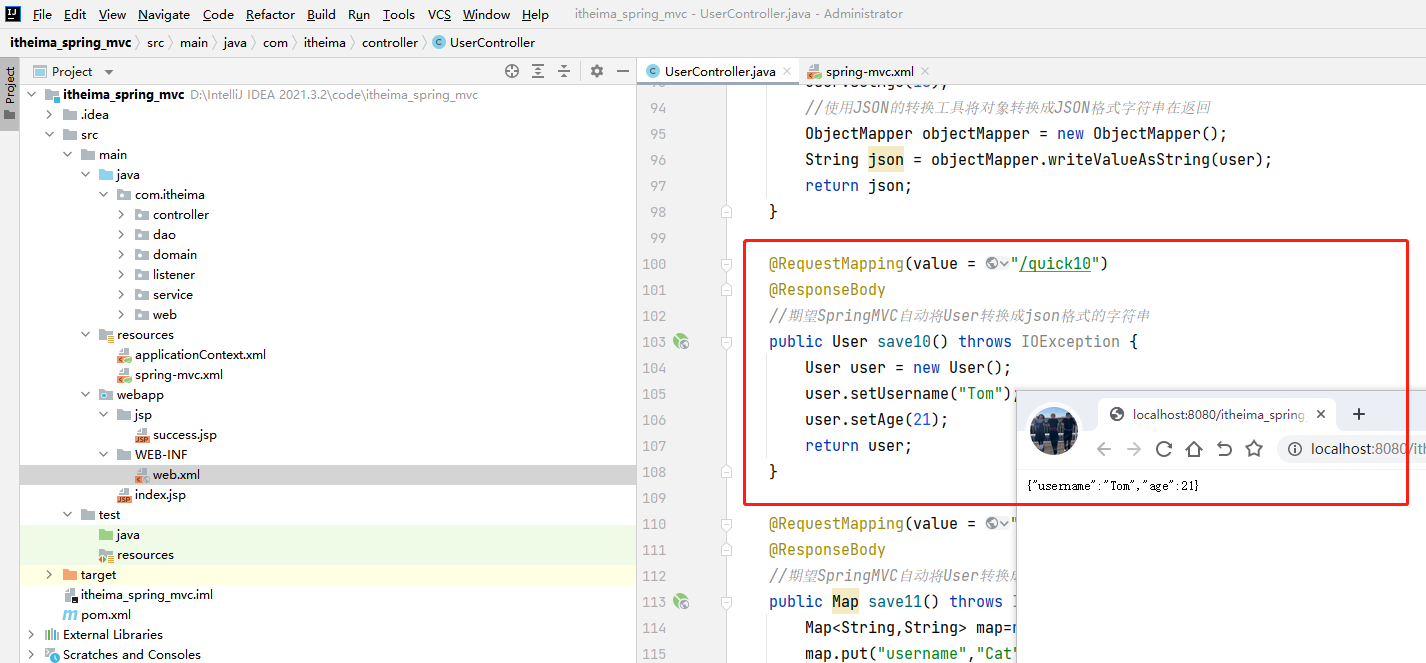This screenshot has width=1426, height=663.
Task: Click browser profile avatar picture
Action: (x=1054, y=431)
